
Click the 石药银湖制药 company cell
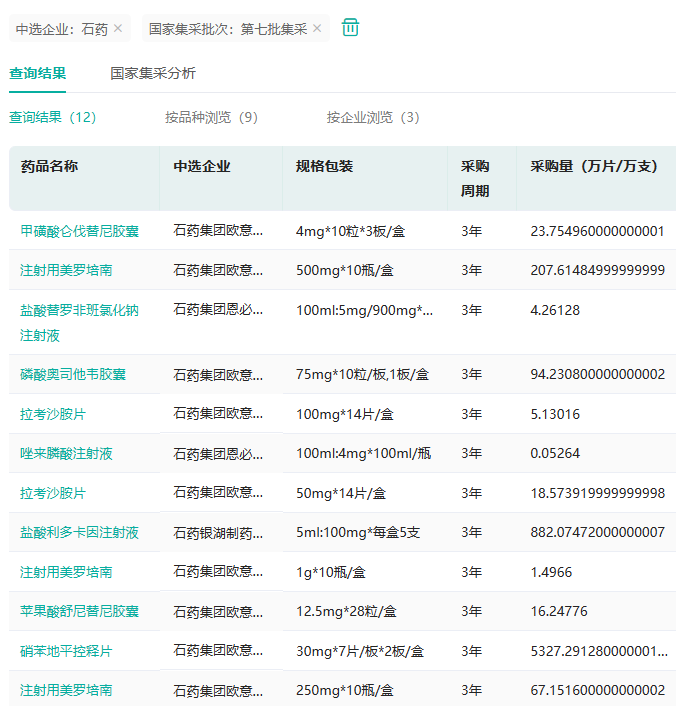pyautogui.click(x=218, y=532)
